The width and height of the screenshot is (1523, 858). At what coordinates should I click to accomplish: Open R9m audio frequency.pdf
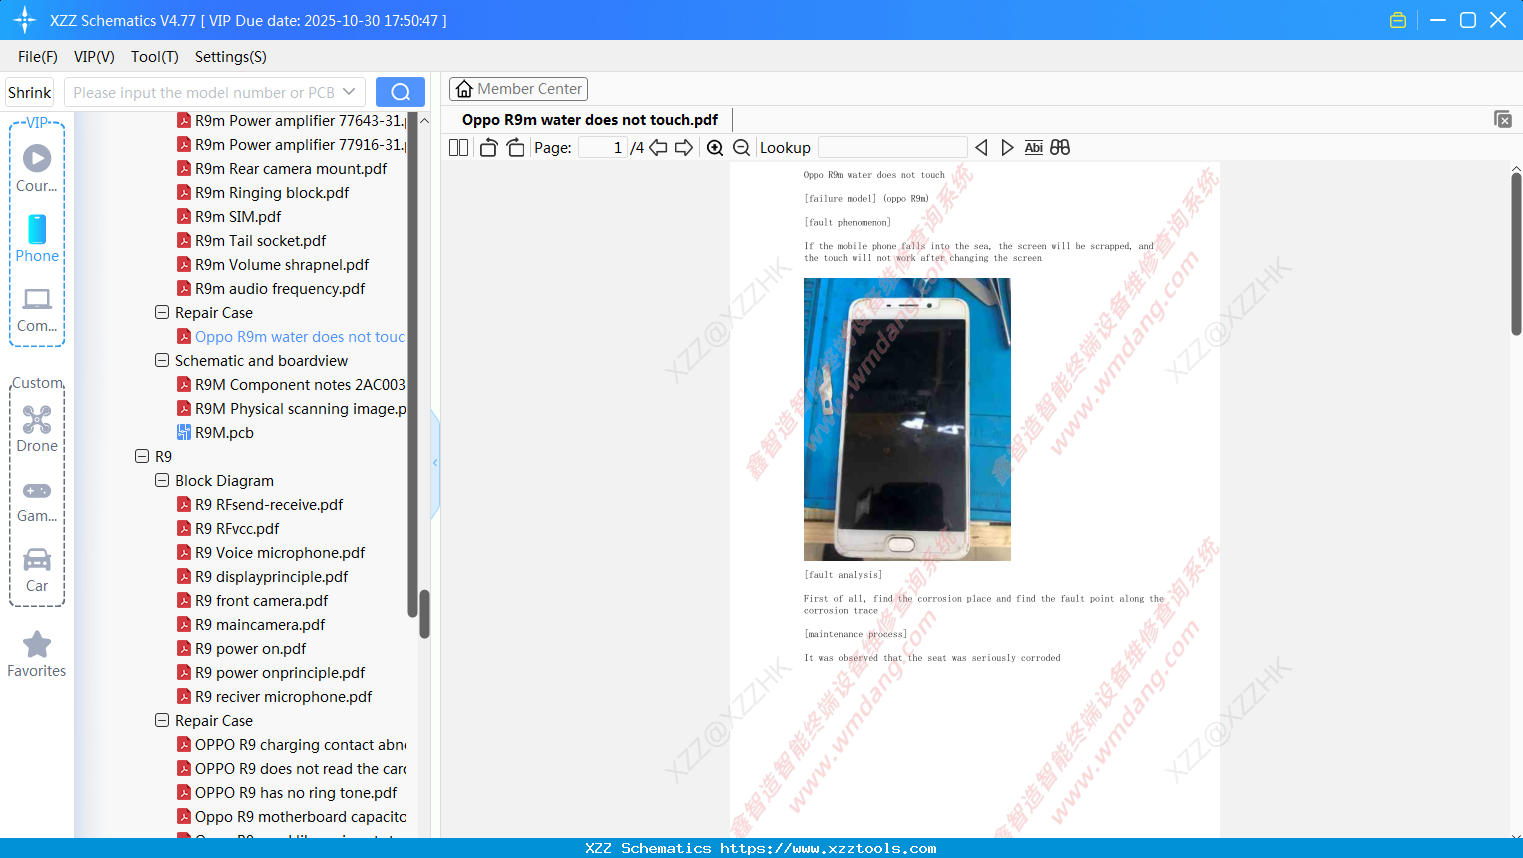271,288
